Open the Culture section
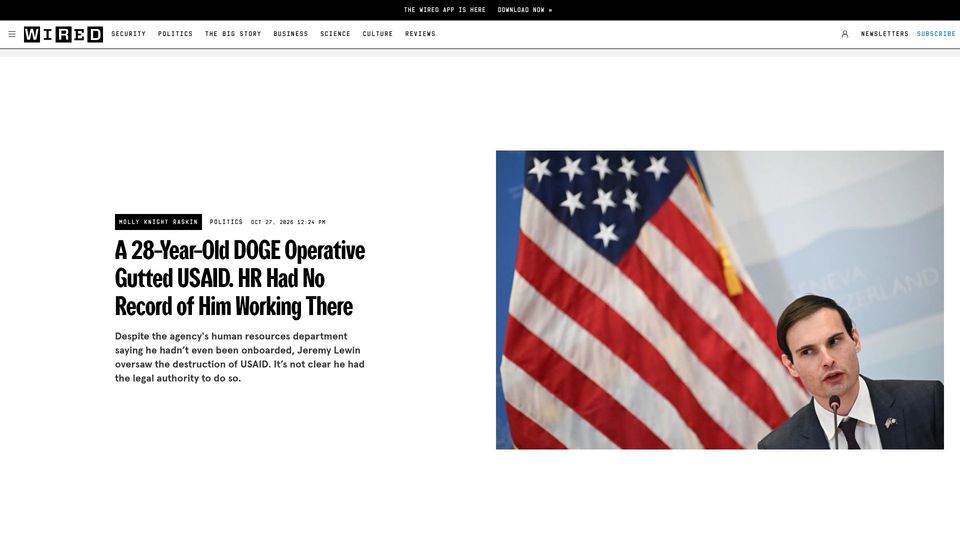The height and width of the screenshot is (540, 960). [x=377, y=34]
